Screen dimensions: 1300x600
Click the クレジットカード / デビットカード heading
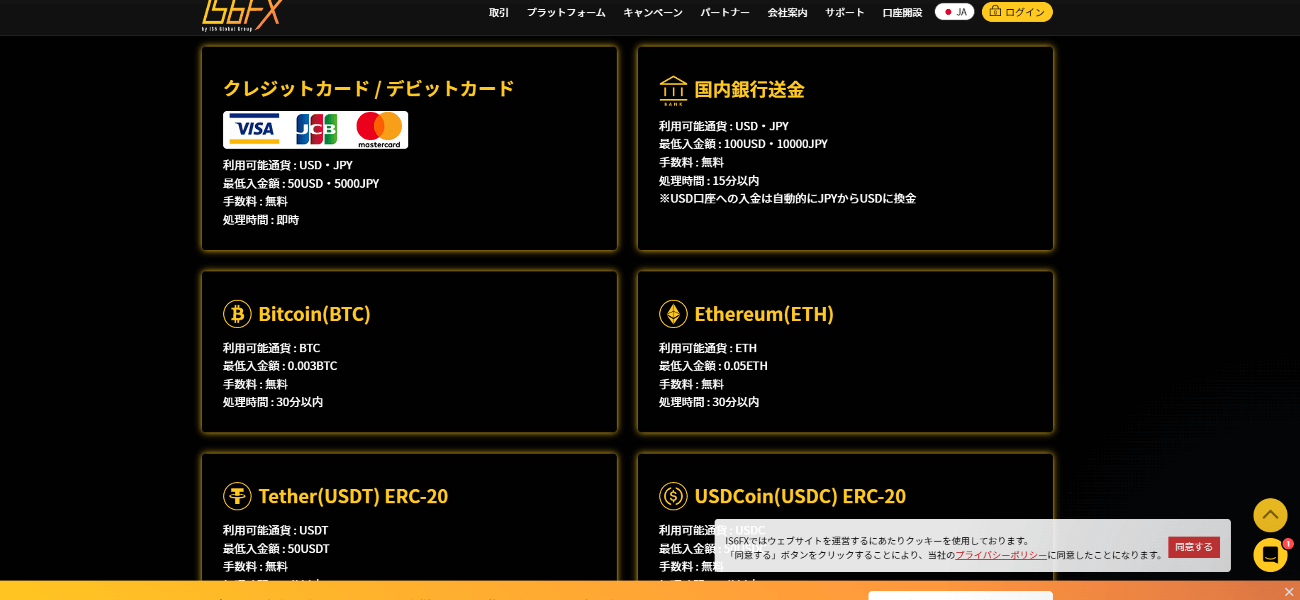pos(368,88)
